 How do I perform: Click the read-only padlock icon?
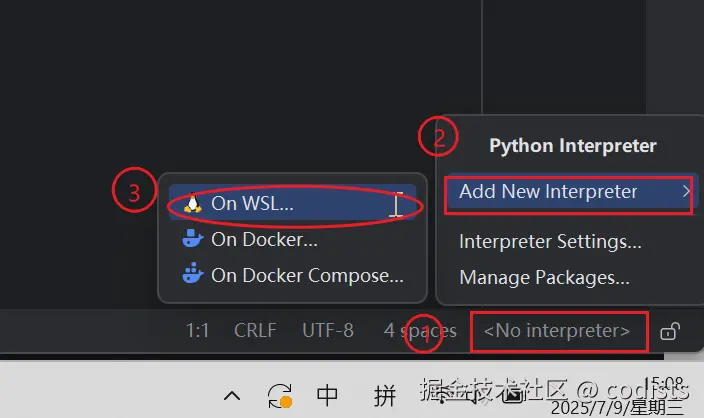670,331
